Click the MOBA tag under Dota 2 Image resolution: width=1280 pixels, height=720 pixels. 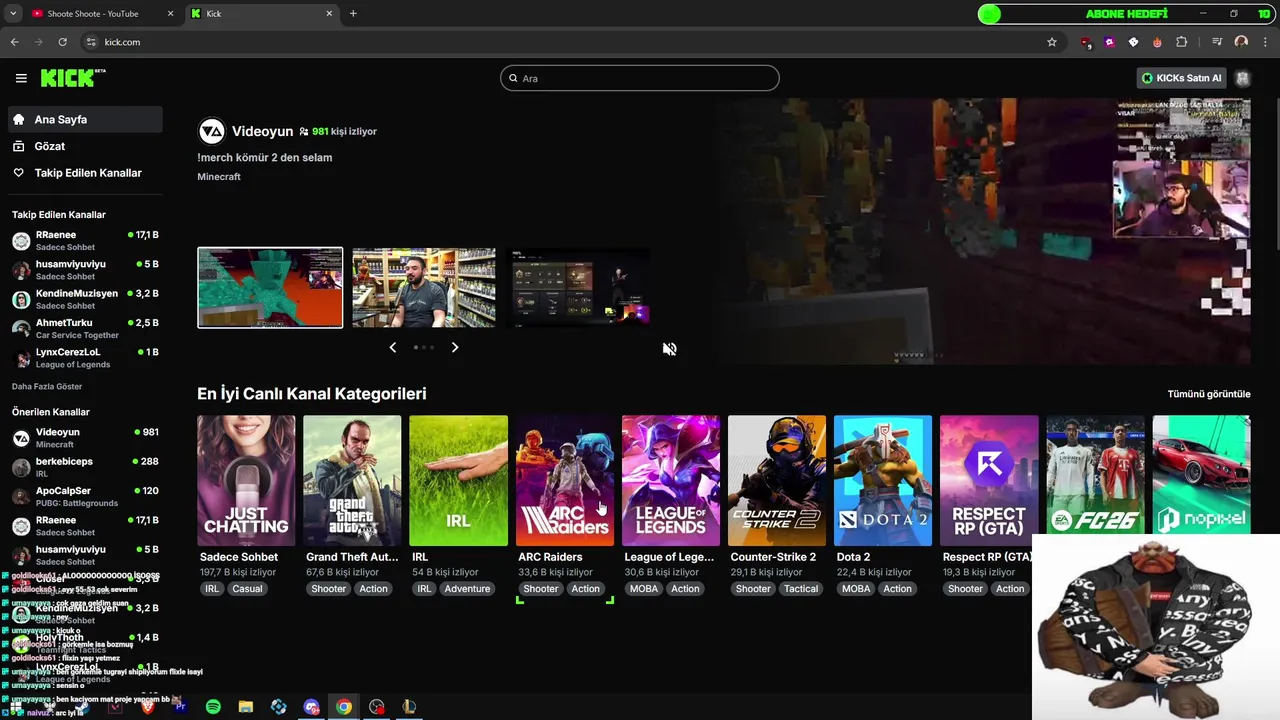[x=856, y=589]
